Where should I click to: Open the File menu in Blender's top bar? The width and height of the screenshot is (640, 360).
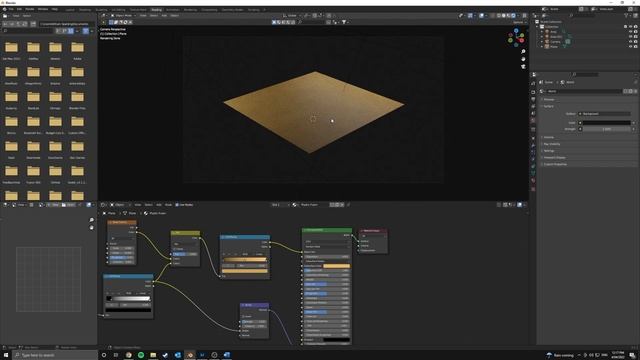[11, 9]
